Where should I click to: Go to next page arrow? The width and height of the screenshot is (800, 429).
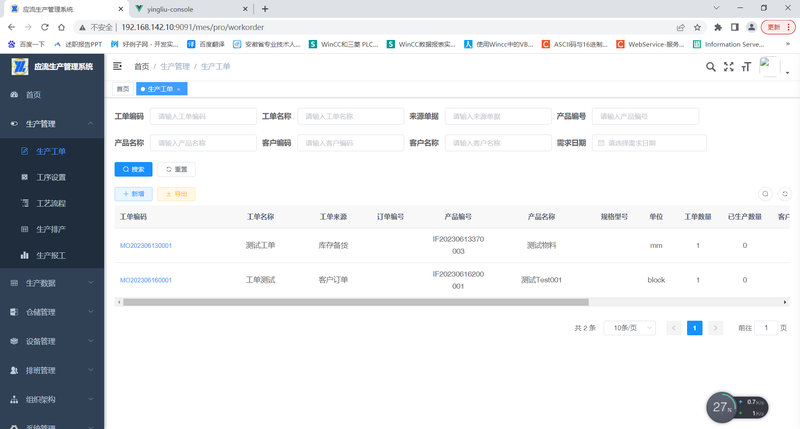point(715,328)
